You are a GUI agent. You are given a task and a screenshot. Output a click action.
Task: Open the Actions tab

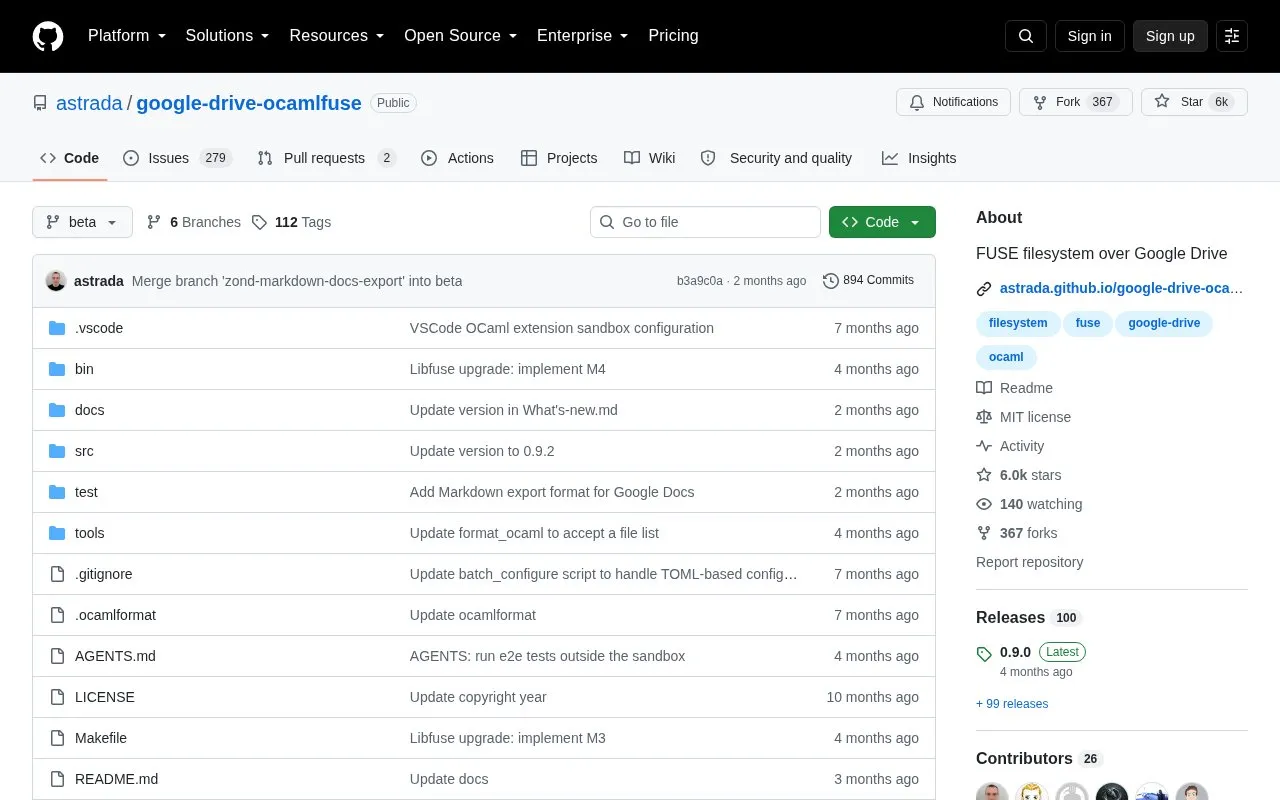[458, 158]
